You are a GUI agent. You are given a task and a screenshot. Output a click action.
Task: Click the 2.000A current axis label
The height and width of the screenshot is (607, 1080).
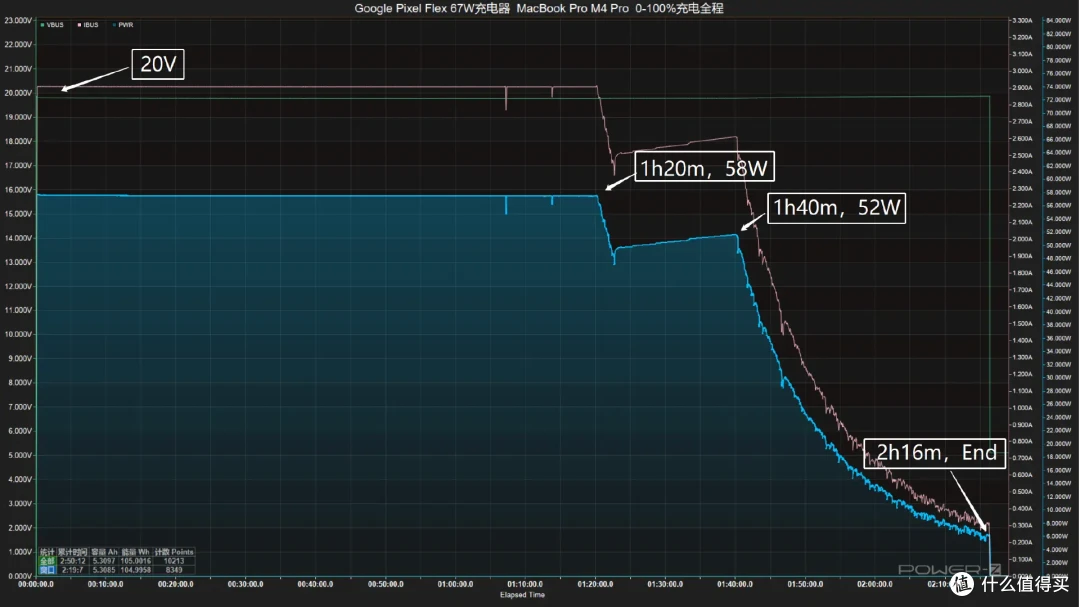[x=1022, y=240]
